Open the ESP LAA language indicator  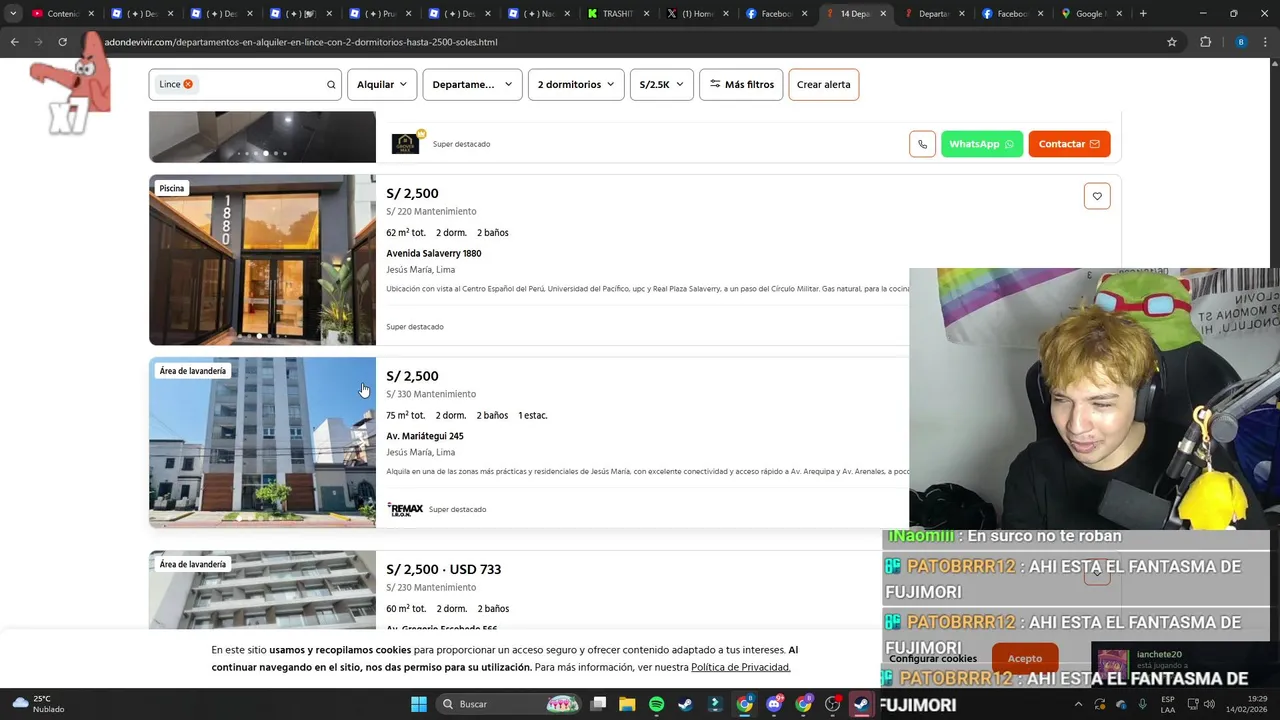click(1168, 704)
